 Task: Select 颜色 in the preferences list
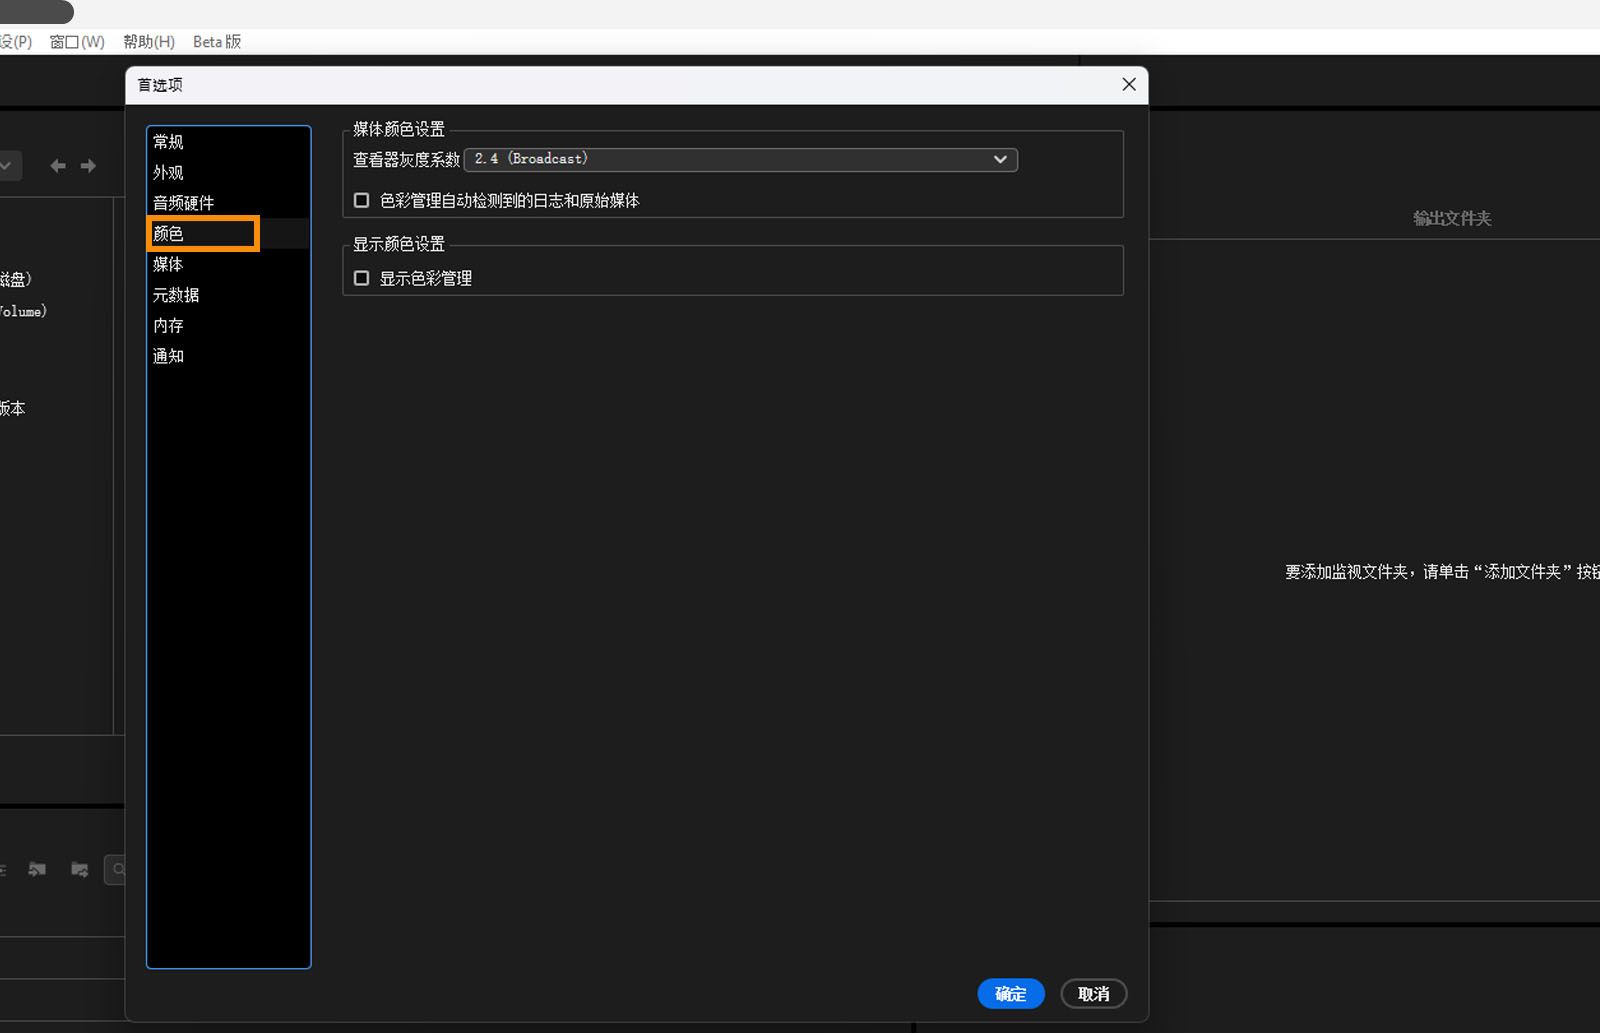click(228, 234)
